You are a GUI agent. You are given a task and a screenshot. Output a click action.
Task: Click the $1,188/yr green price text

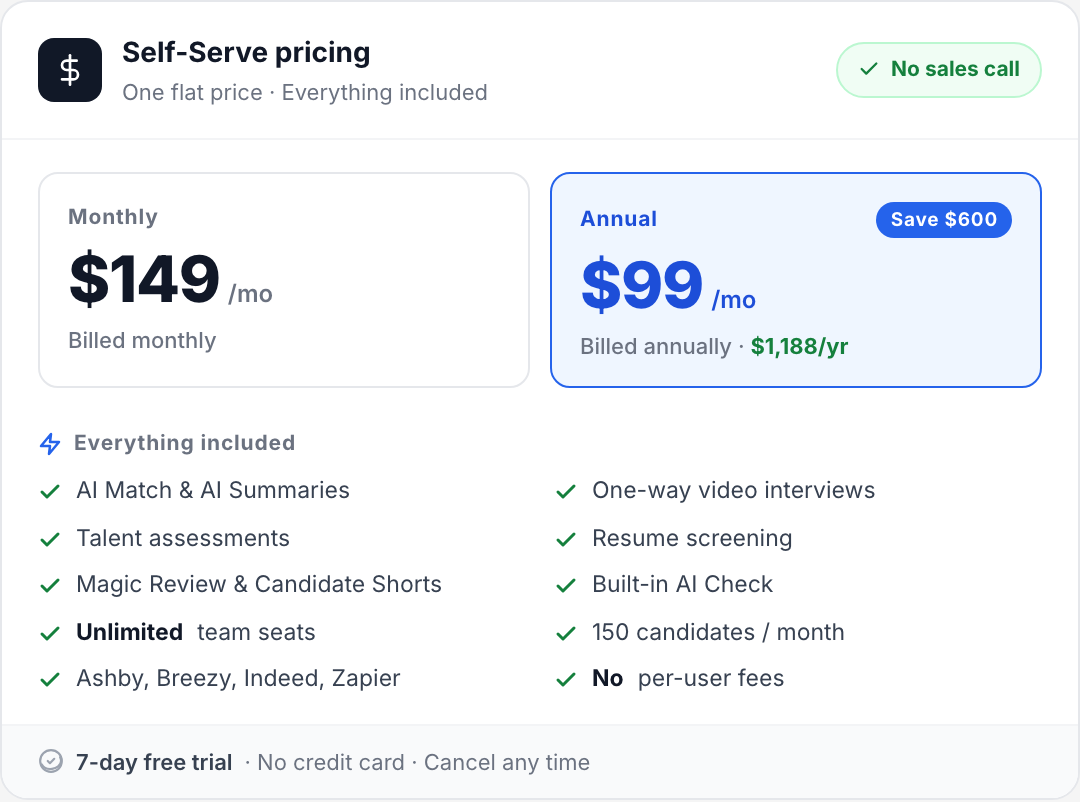[801, 346]
